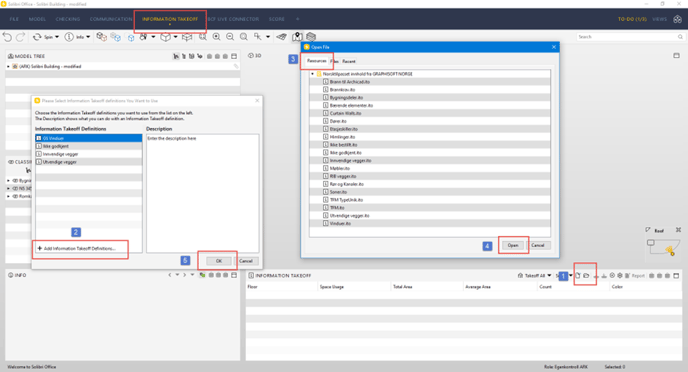The image size is (688, 372).
Task: Click OK in the takeoff definitions dialog
Action: click(219, 261)
